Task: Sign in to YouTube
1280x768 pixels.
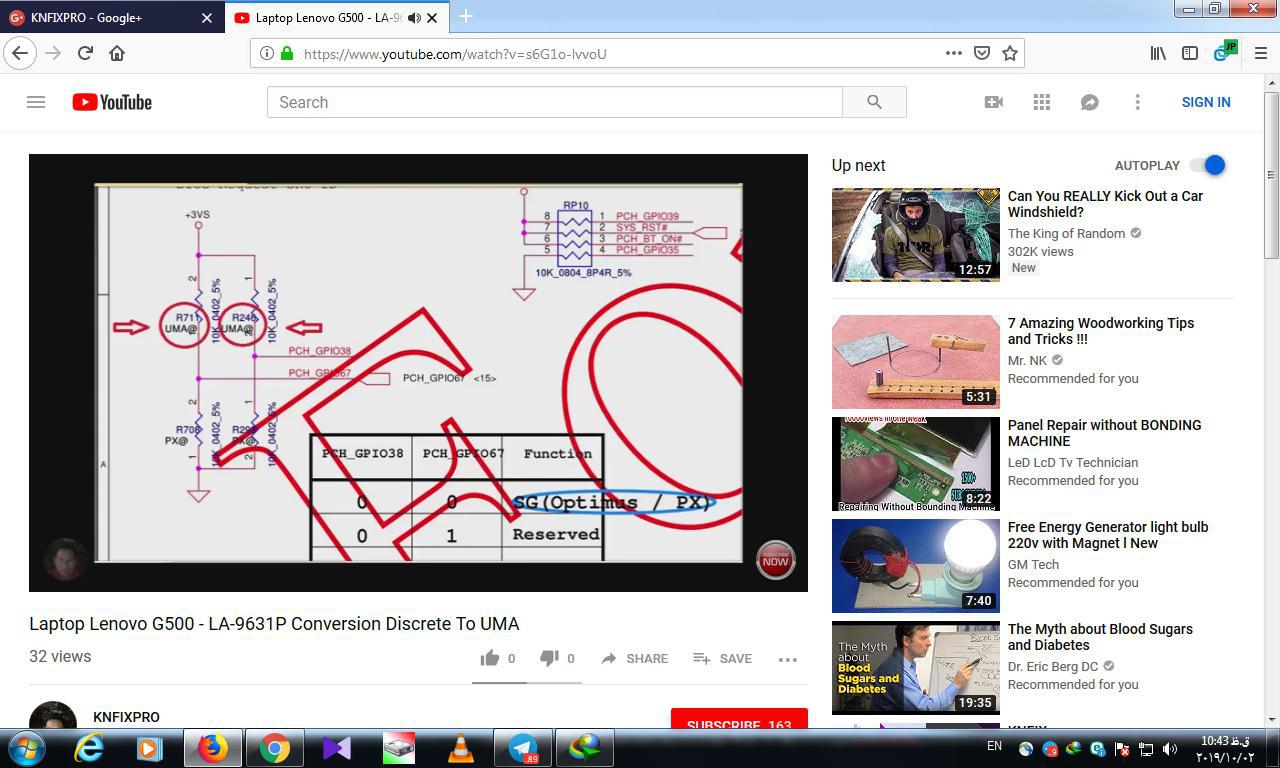Action: (x=1206, y=102)
